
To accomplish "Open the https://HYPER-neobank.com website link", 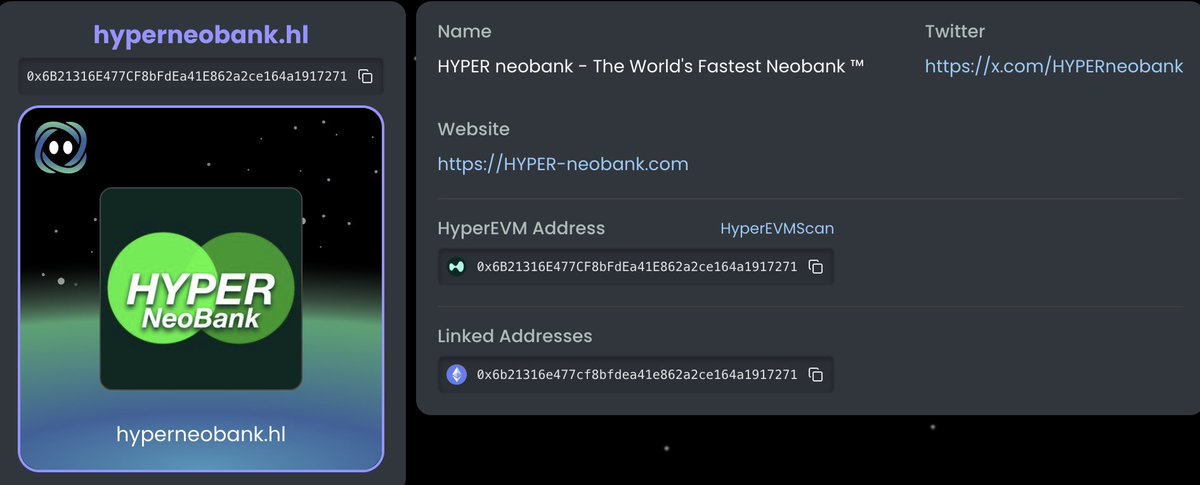I will click(x=563, y=164).
